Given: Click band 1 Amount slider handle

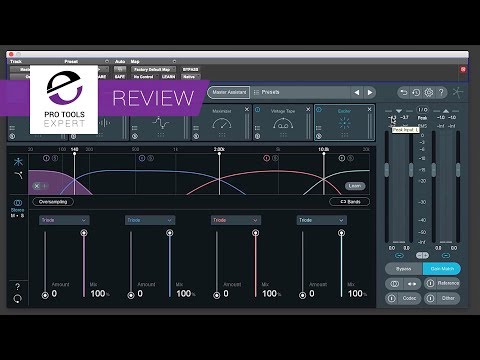Looking at the screenshot, I should [45, 295].
